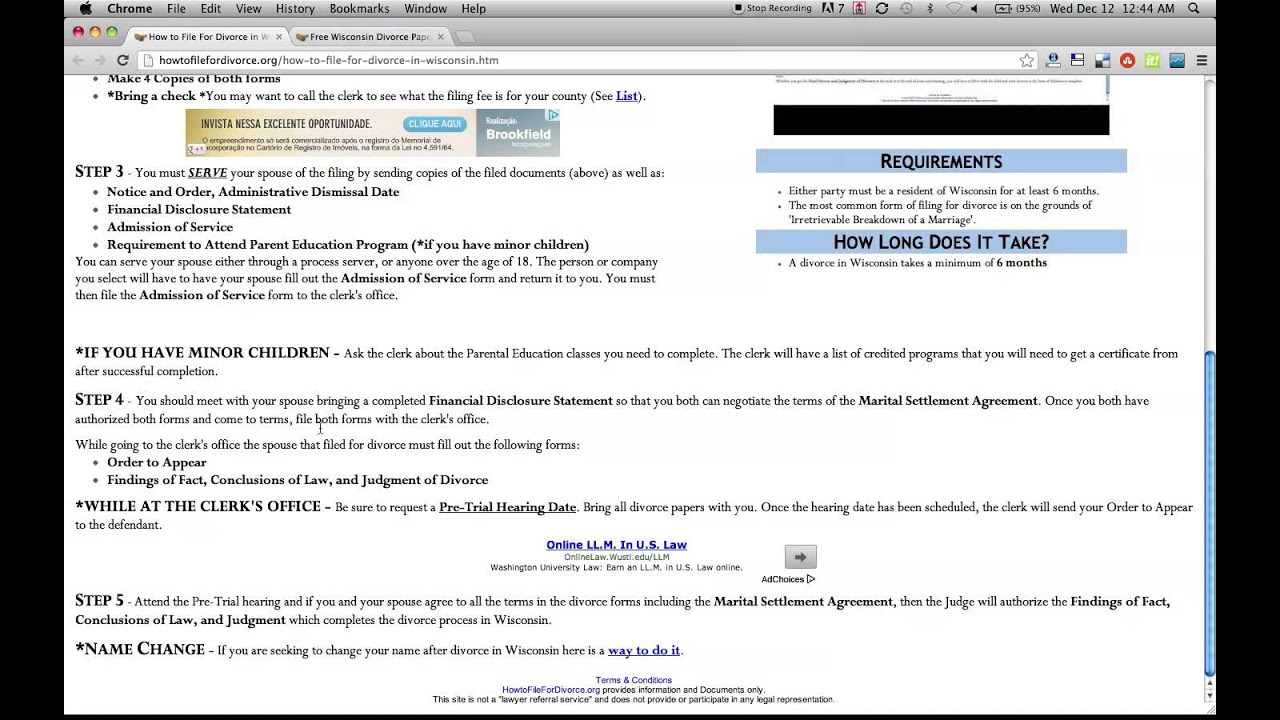The width and height of the screenshot is (1280, 720).
Task: Click the 'Findings of Fact, Conclusions of Law' bullet
Action: tap(298, 480)
